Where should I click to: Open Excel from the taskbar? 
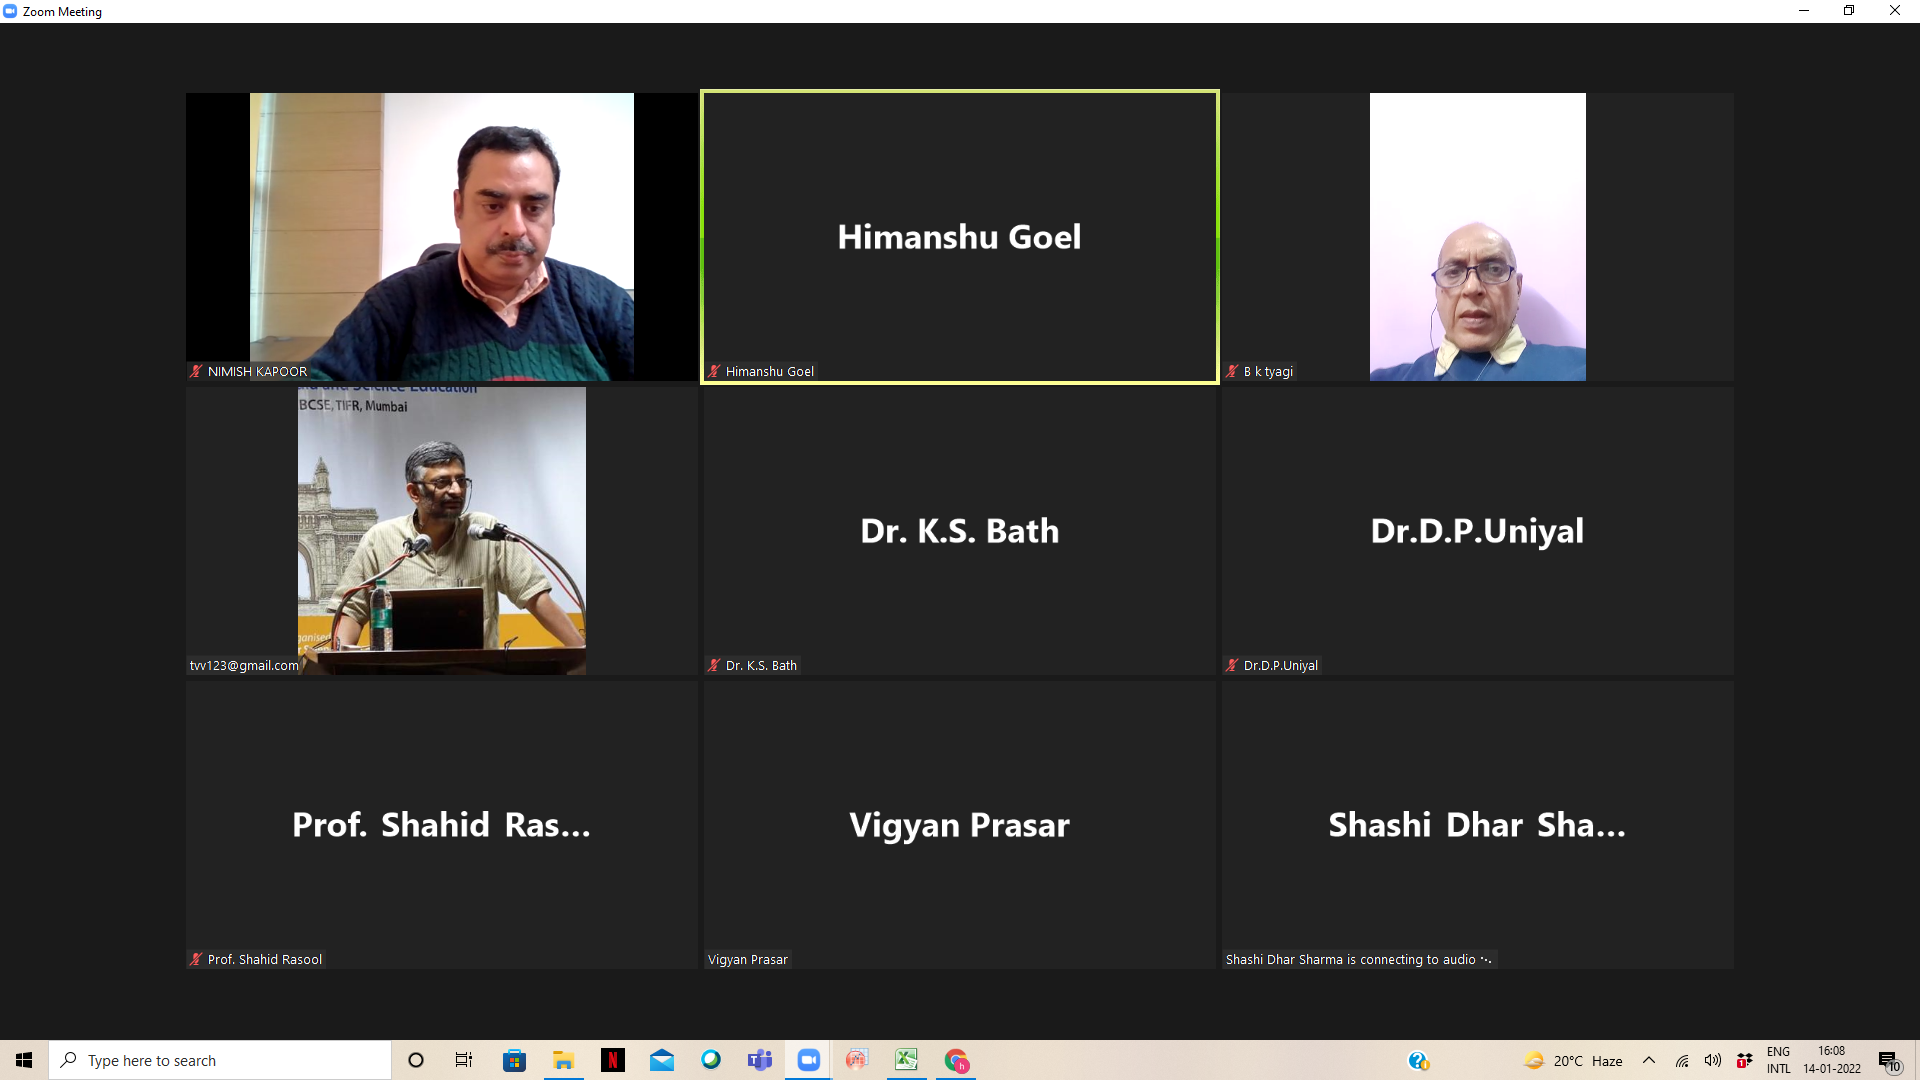pos(906,1060)
